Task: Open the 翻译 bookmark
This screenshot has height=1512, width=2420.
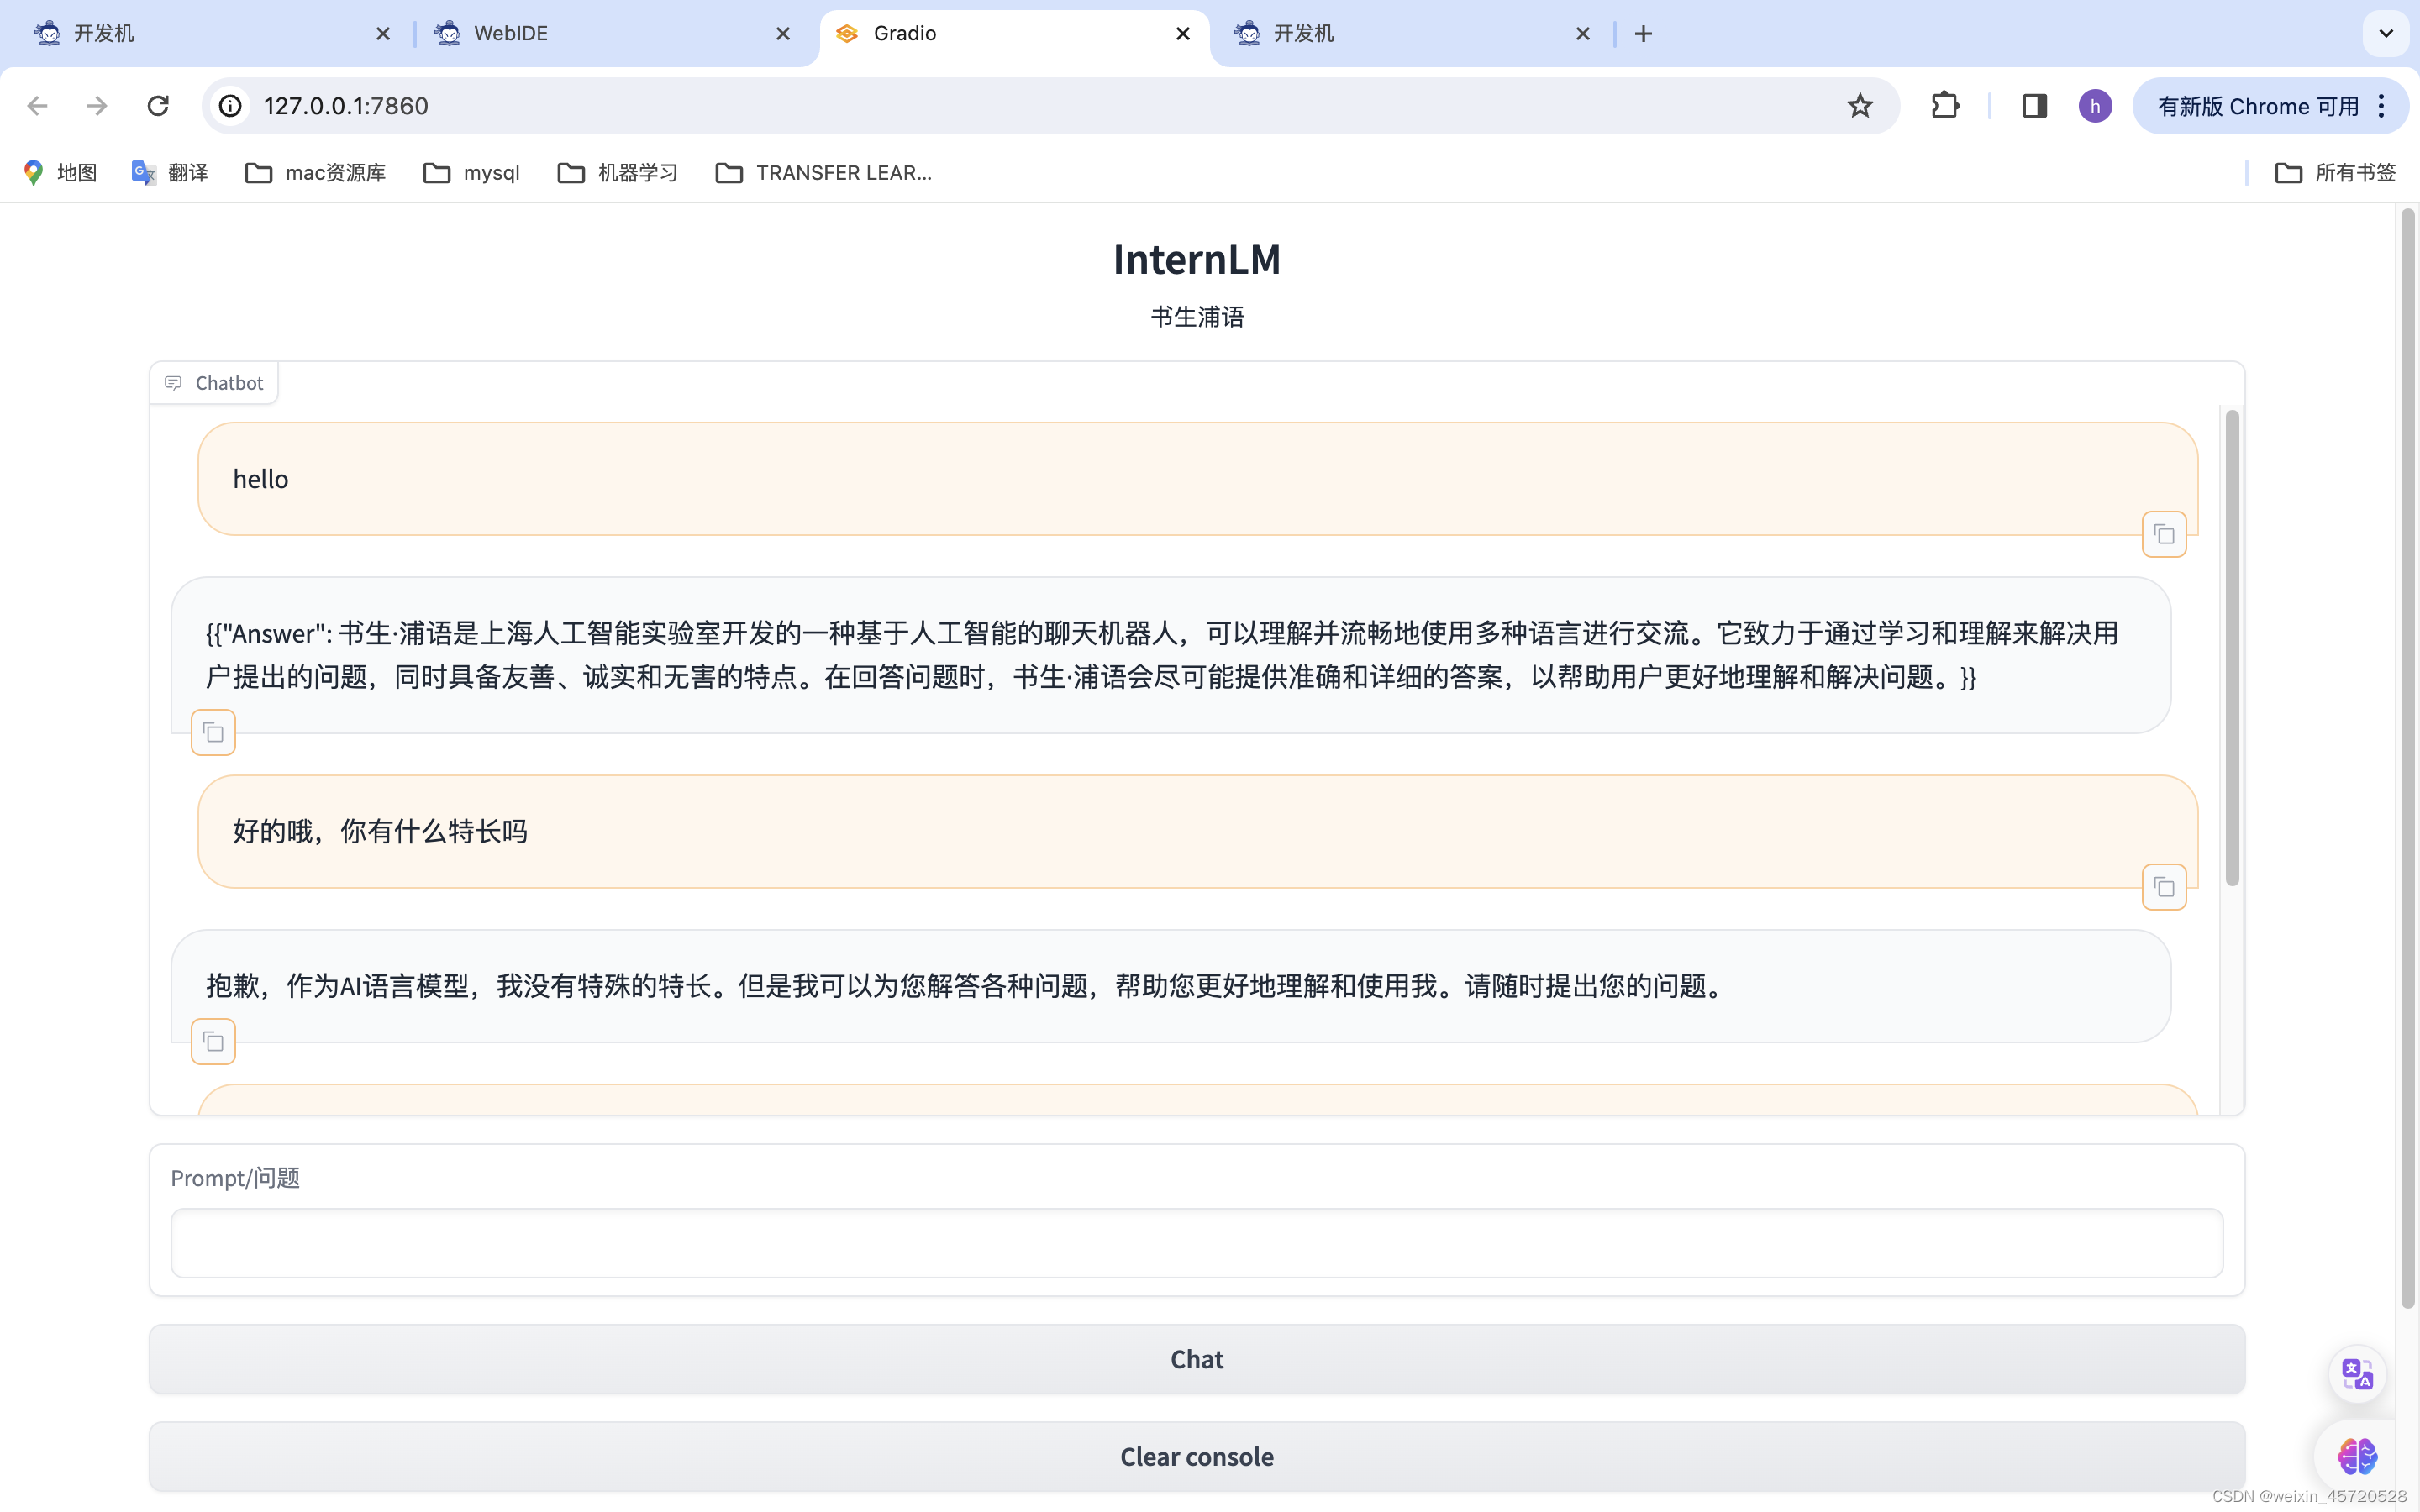Action: pyautogui.click(x=170, y=173)
